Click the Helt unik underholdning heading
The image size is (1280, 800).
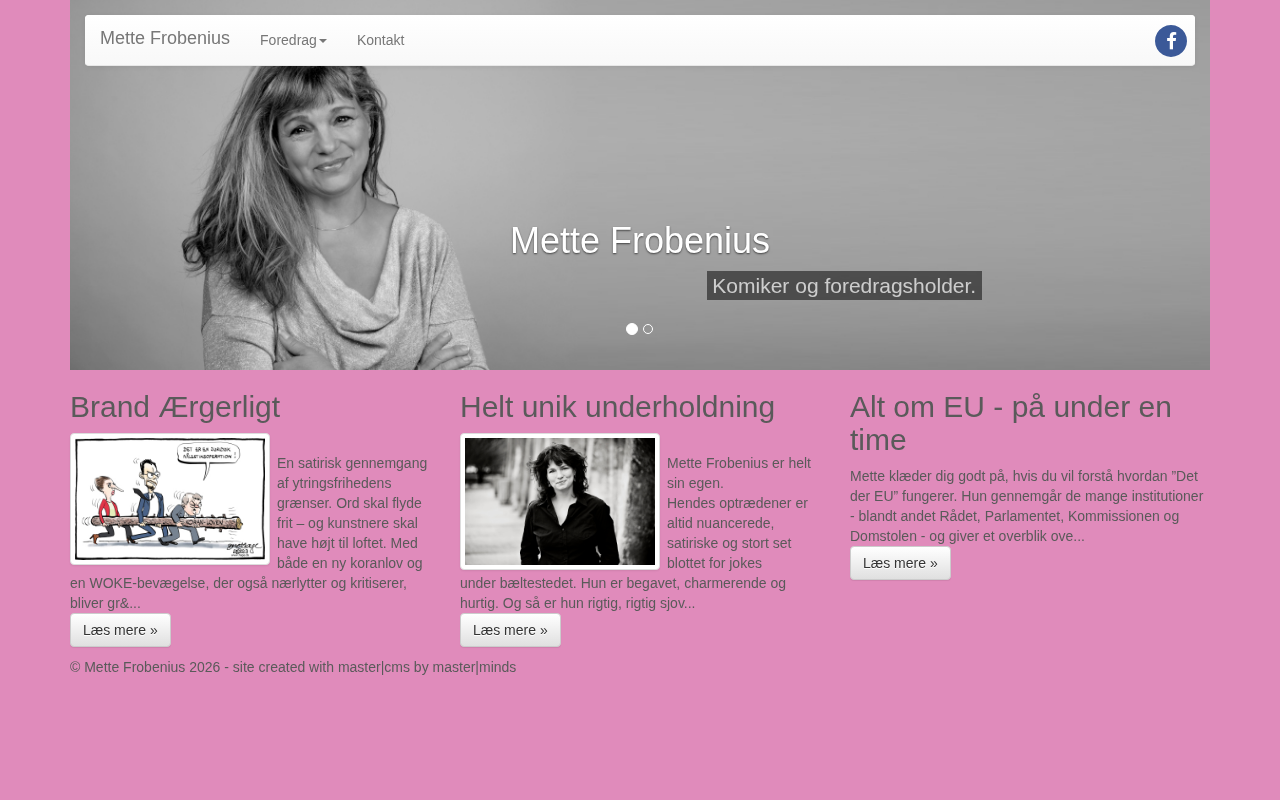617,407
